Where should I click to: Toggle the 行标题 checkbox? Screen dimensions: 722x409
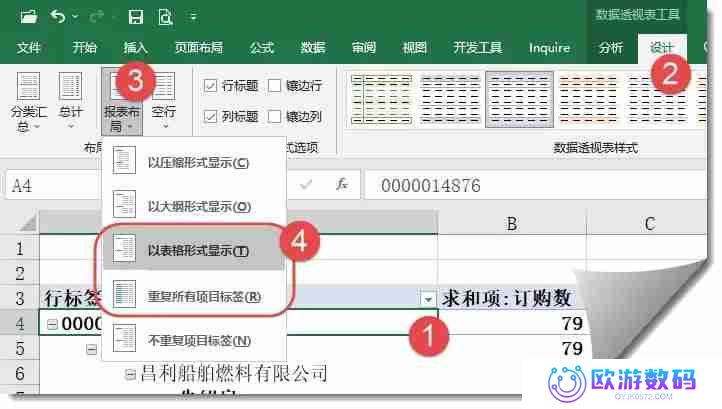pyautogui.click(x=211, y=85)
